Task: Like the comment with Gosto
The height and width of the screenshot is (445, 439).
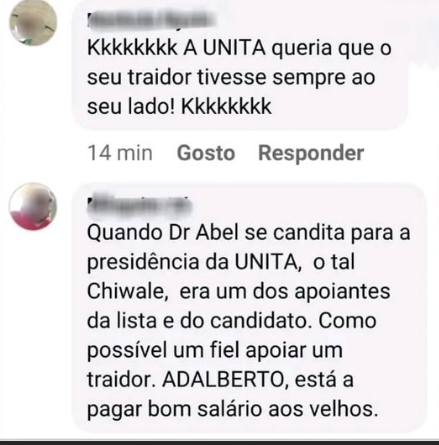Action: coord(206,153)
